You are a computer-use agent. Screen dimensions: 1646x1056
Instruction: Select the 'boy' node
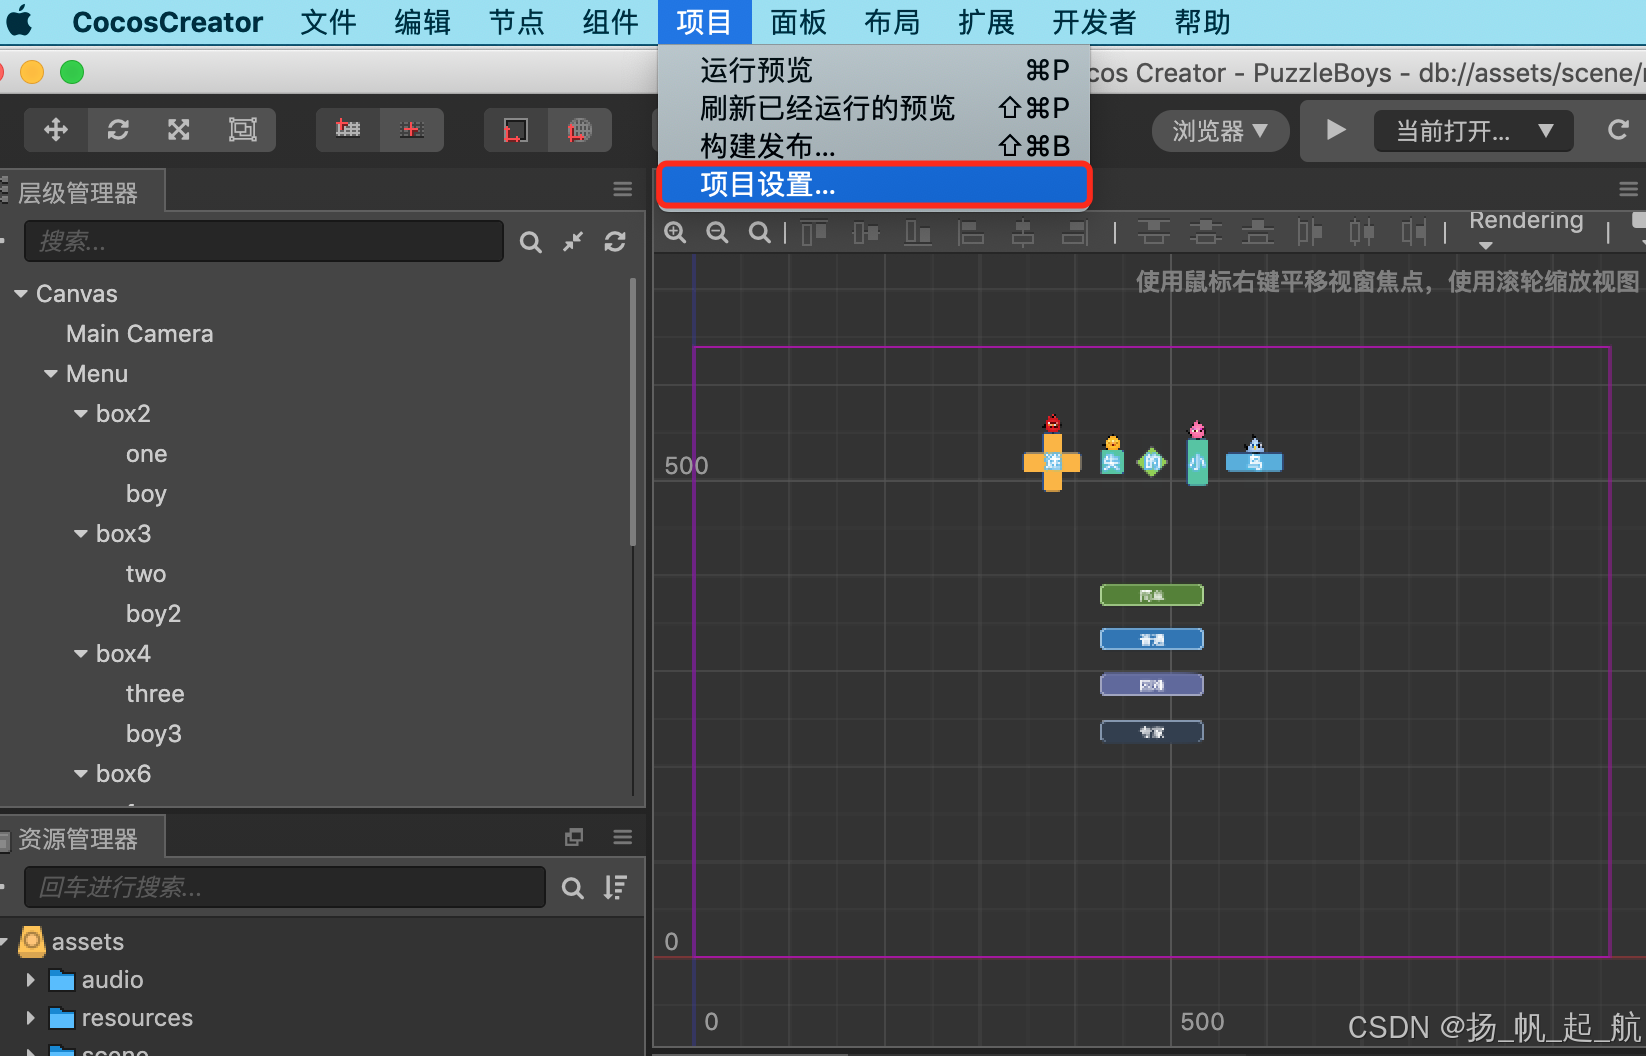click(146, 494)
